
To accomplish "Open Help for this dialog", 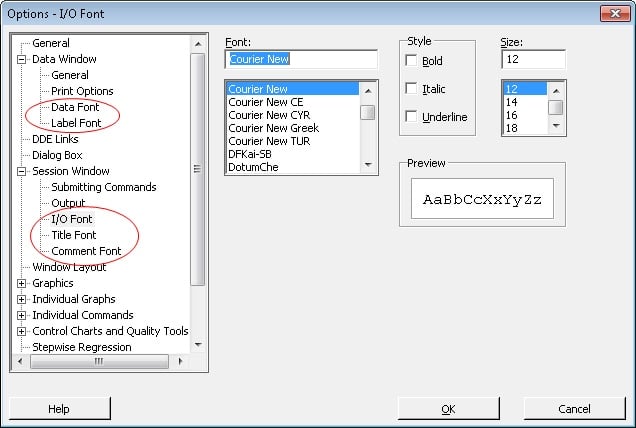I will [x=59, y=409].
